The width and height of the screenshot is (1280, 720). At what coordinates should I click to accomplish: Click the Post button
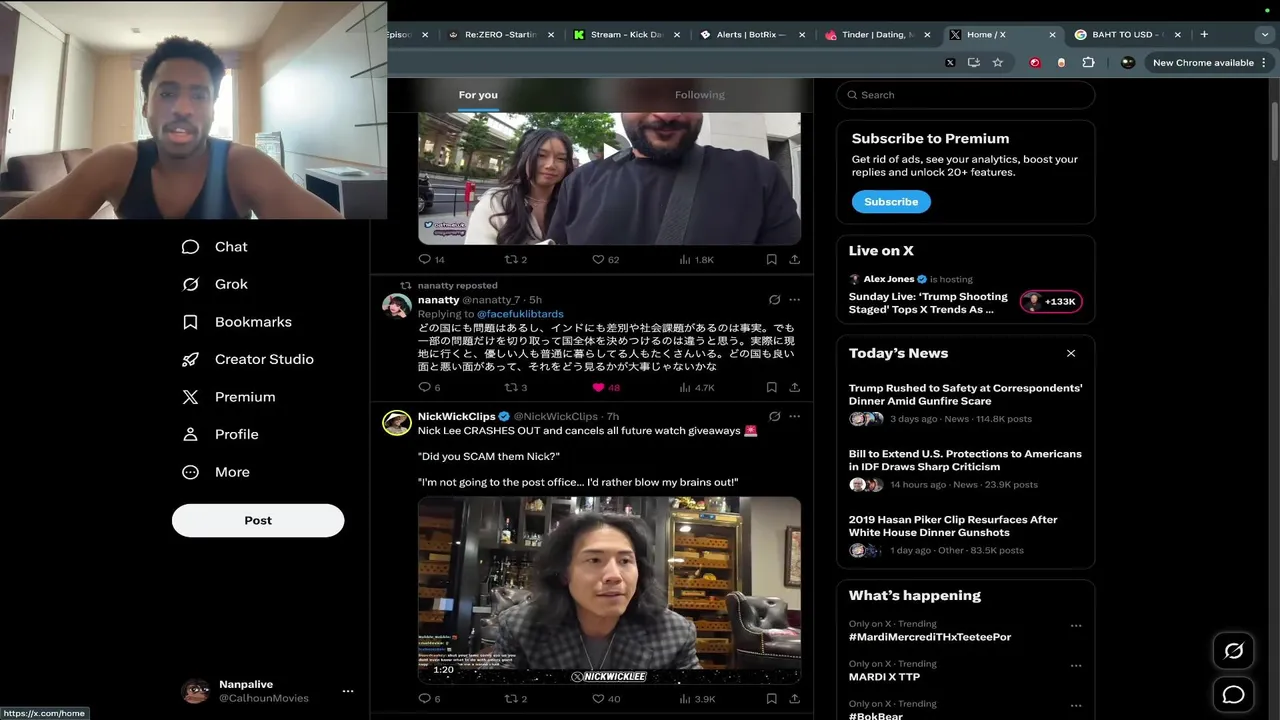258,520
